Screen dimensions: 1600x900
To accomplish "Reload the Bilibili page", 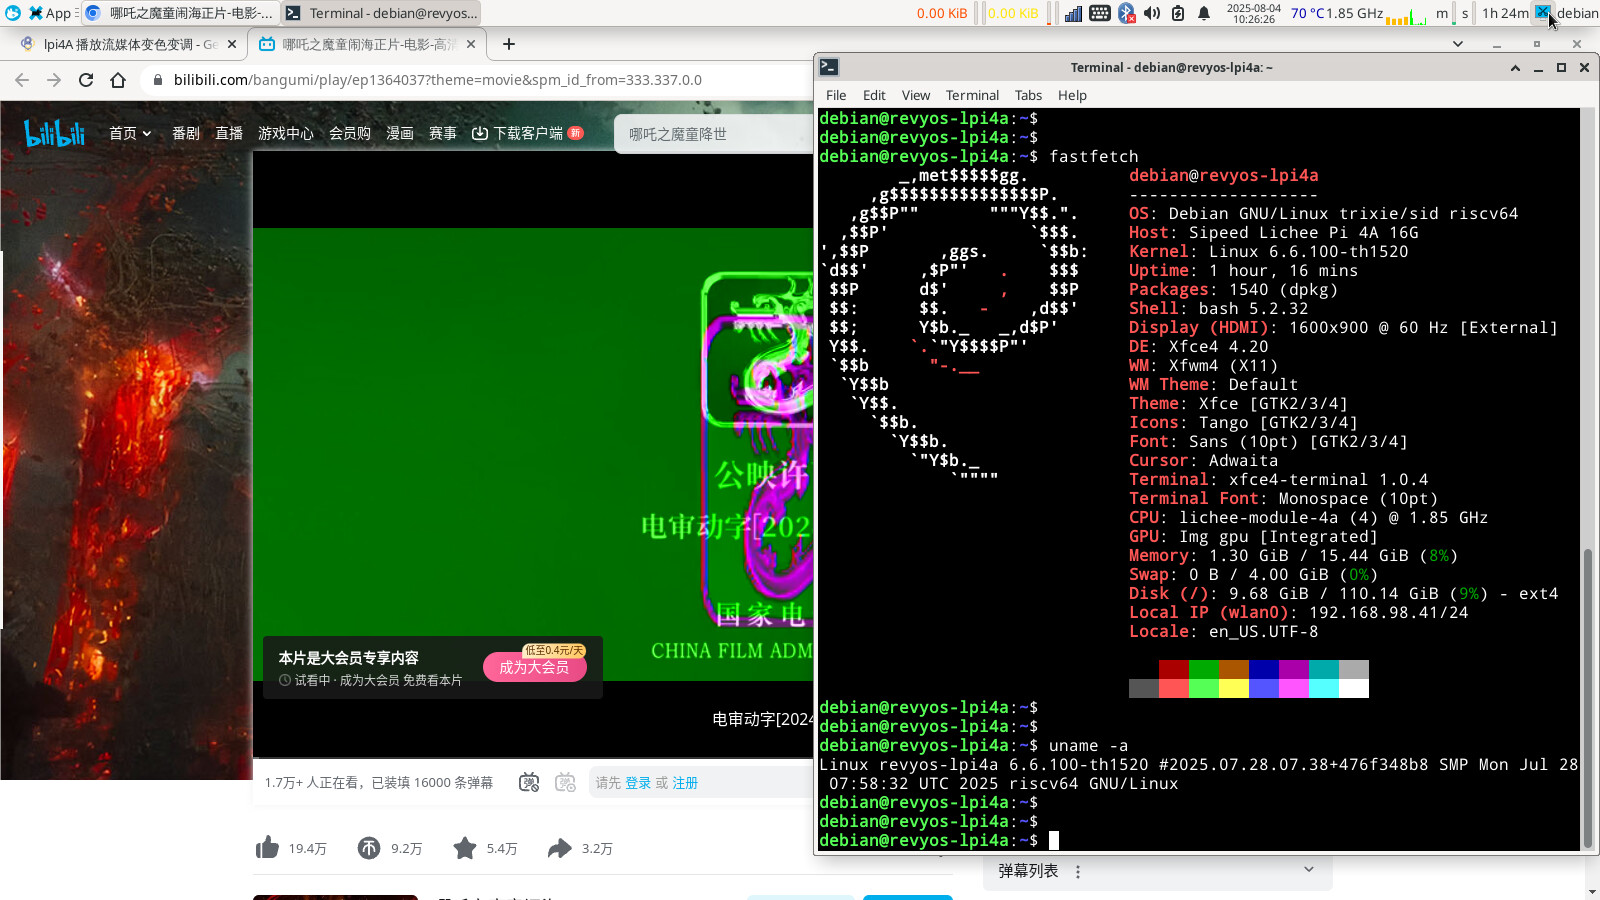I will (86, 80).
